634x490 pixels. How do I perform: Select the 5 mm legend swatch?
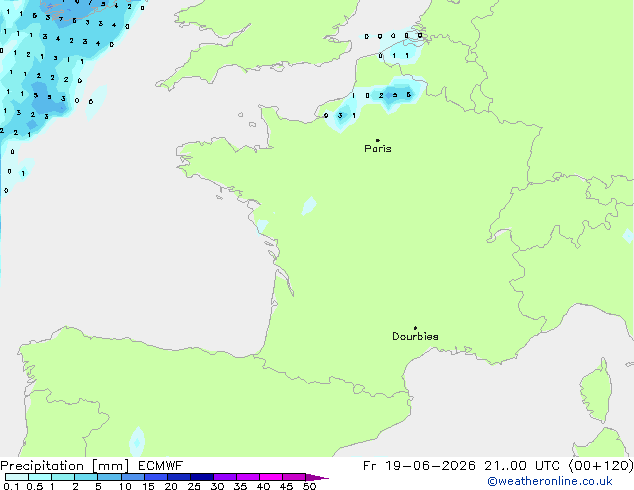(109, 477)
